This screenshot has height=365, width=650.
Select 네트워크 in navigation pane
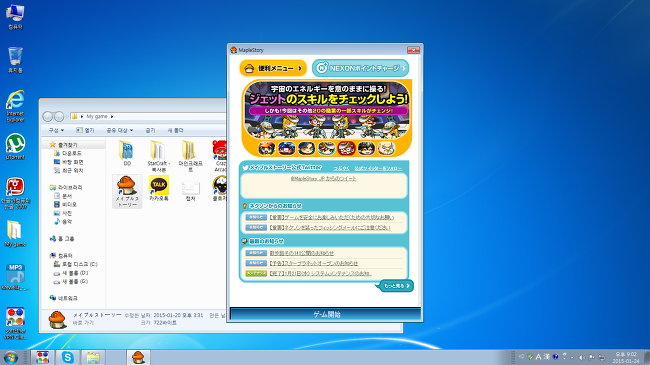(68, 298)
